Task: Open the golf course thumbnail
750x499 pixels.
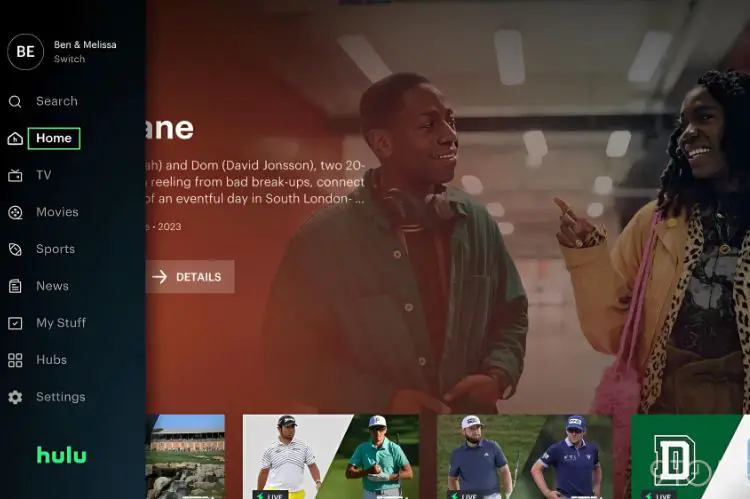Action: pos(185,456)
